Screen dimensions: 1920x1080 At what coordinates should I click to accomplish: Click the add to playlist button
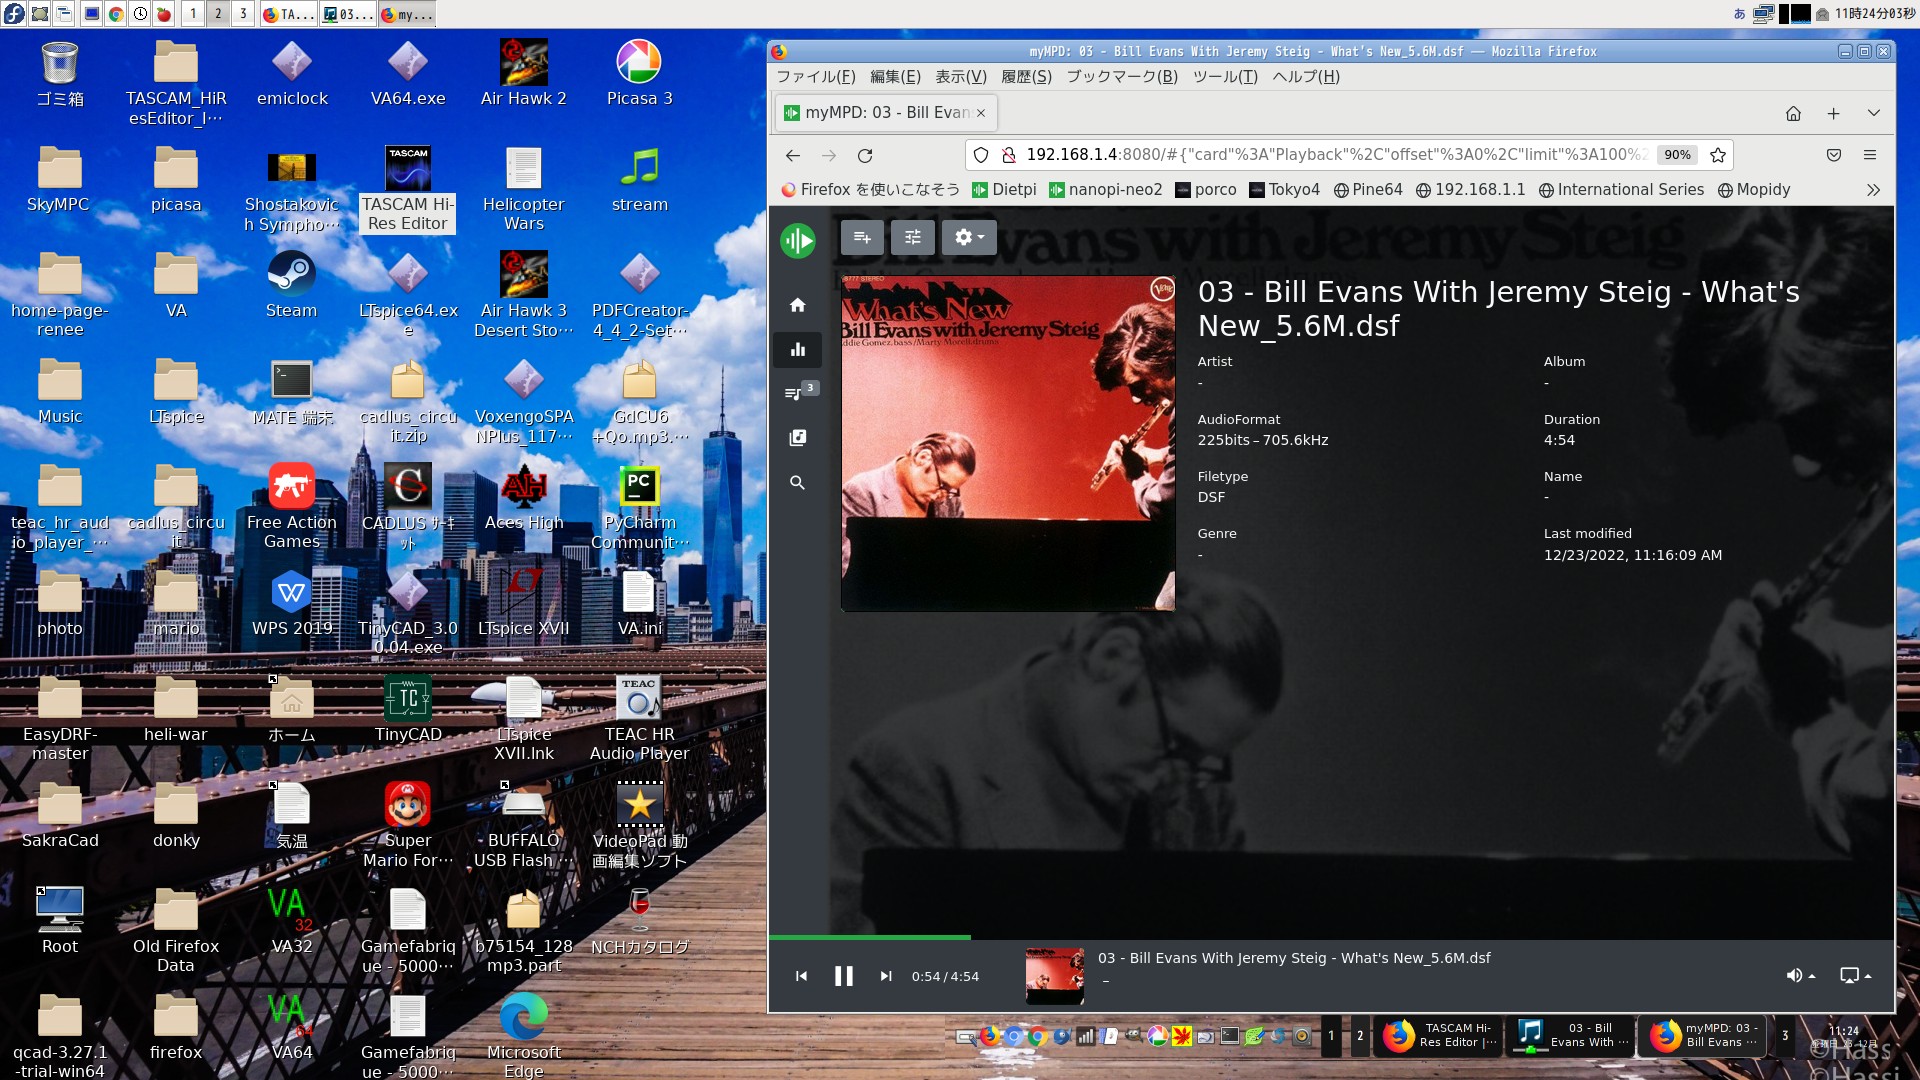click(862, 237)
